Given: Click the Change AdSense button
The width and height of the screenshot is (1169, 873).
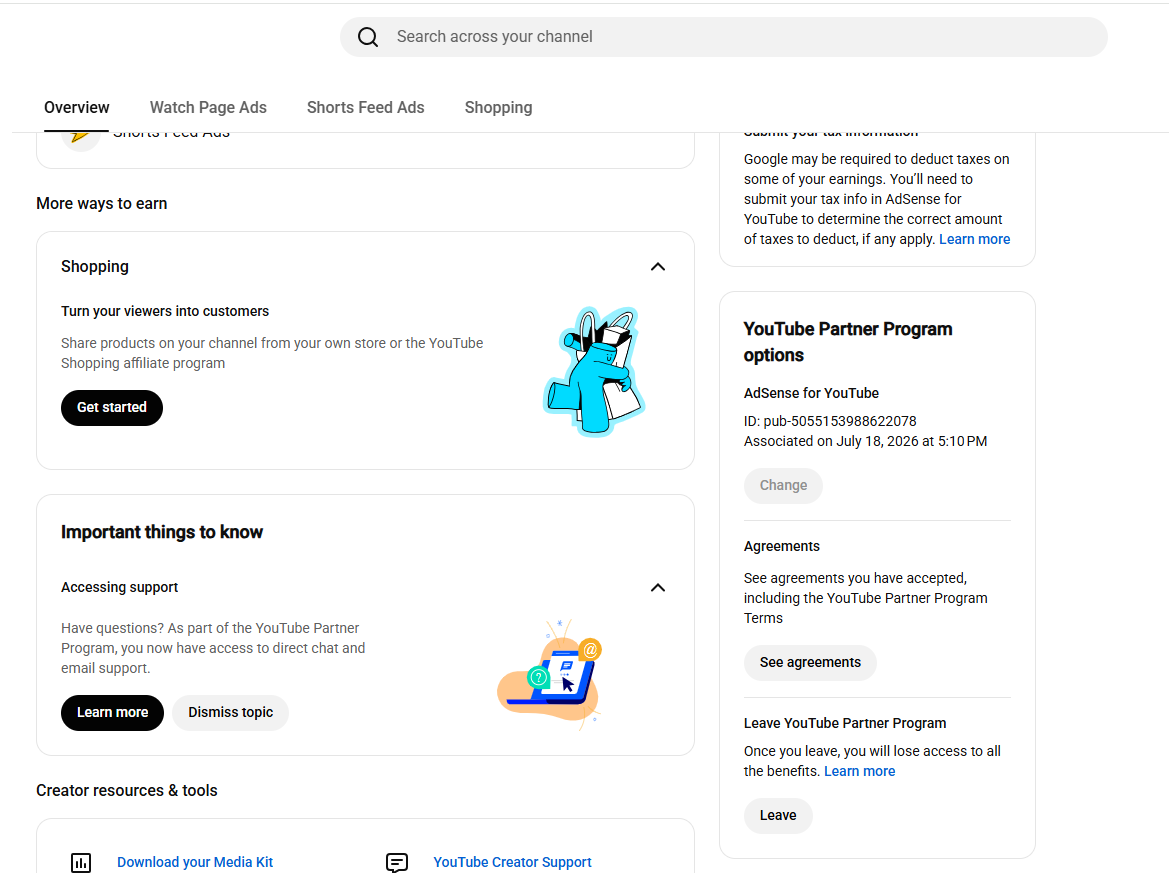Looking at the screenshot, I should pos(783,485).
